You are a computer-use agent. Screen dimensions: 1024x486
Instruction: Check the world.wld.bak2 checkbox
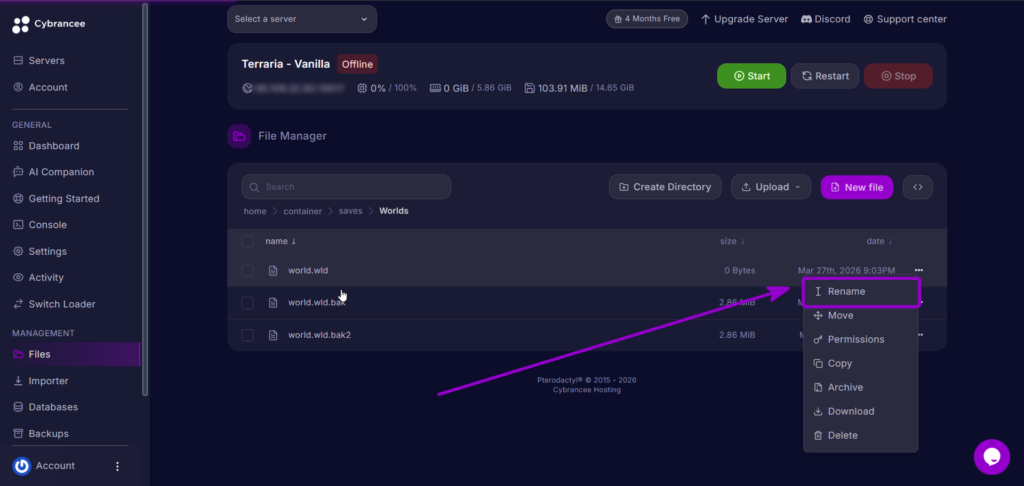248,335
